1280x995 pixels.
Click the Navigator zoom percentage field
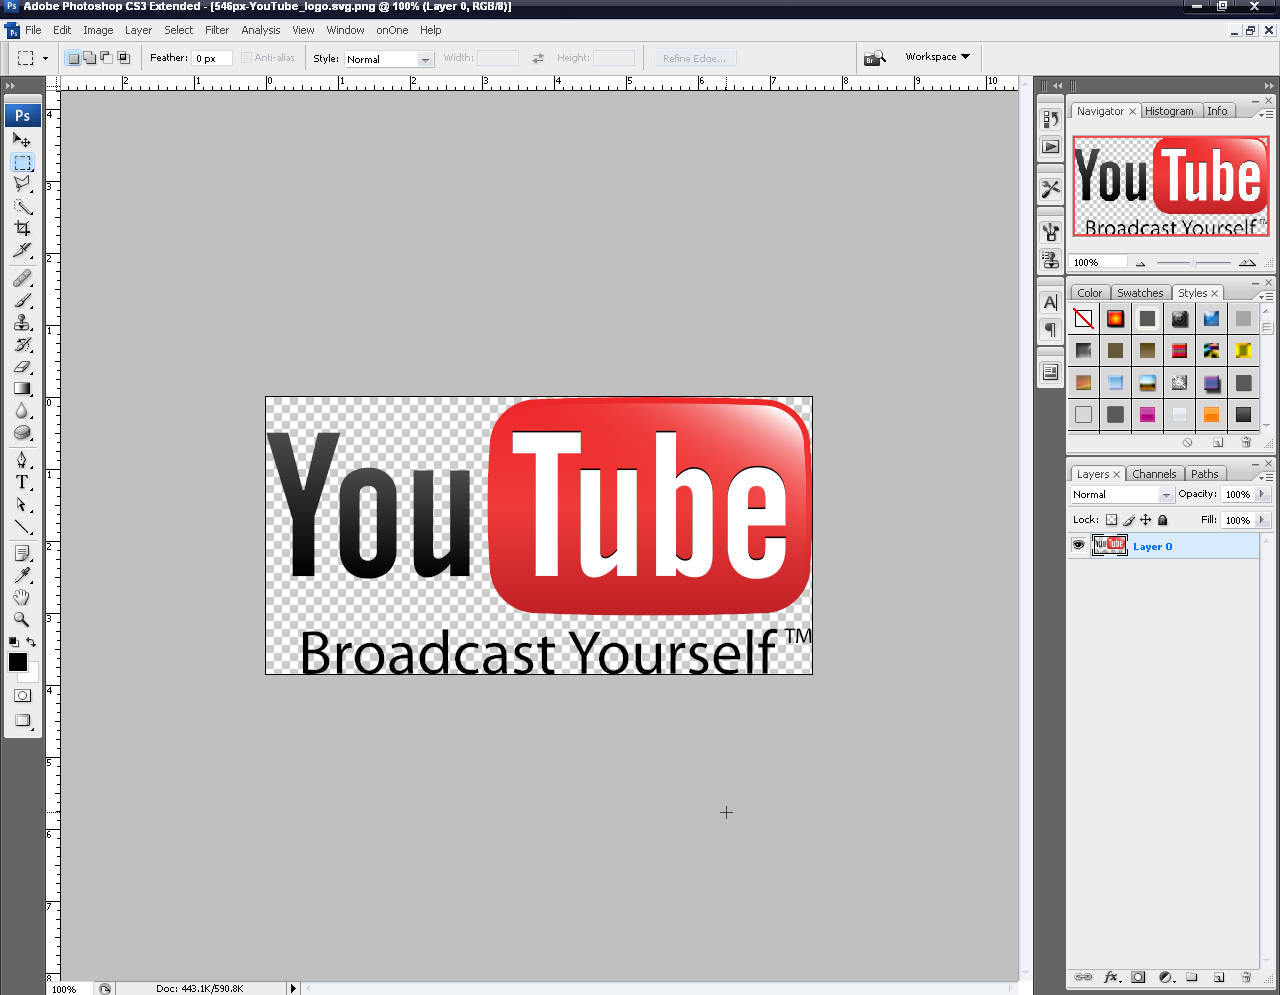(x=1098, y=262)
